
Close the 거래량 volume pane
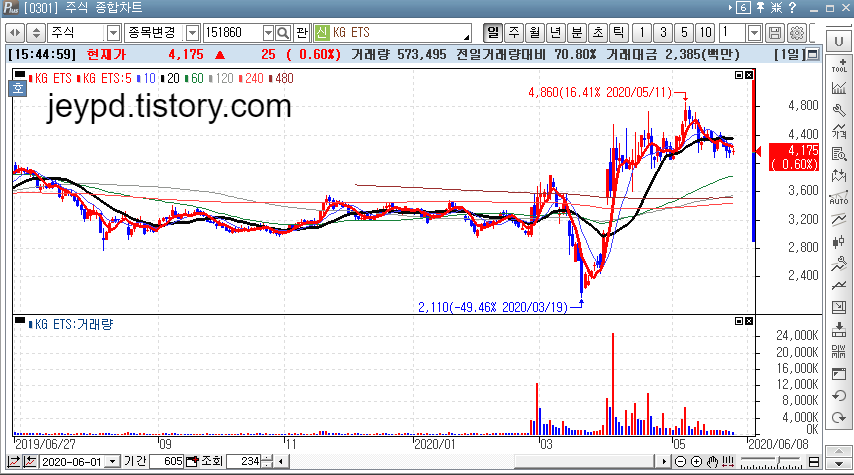(x=749, y=321)
